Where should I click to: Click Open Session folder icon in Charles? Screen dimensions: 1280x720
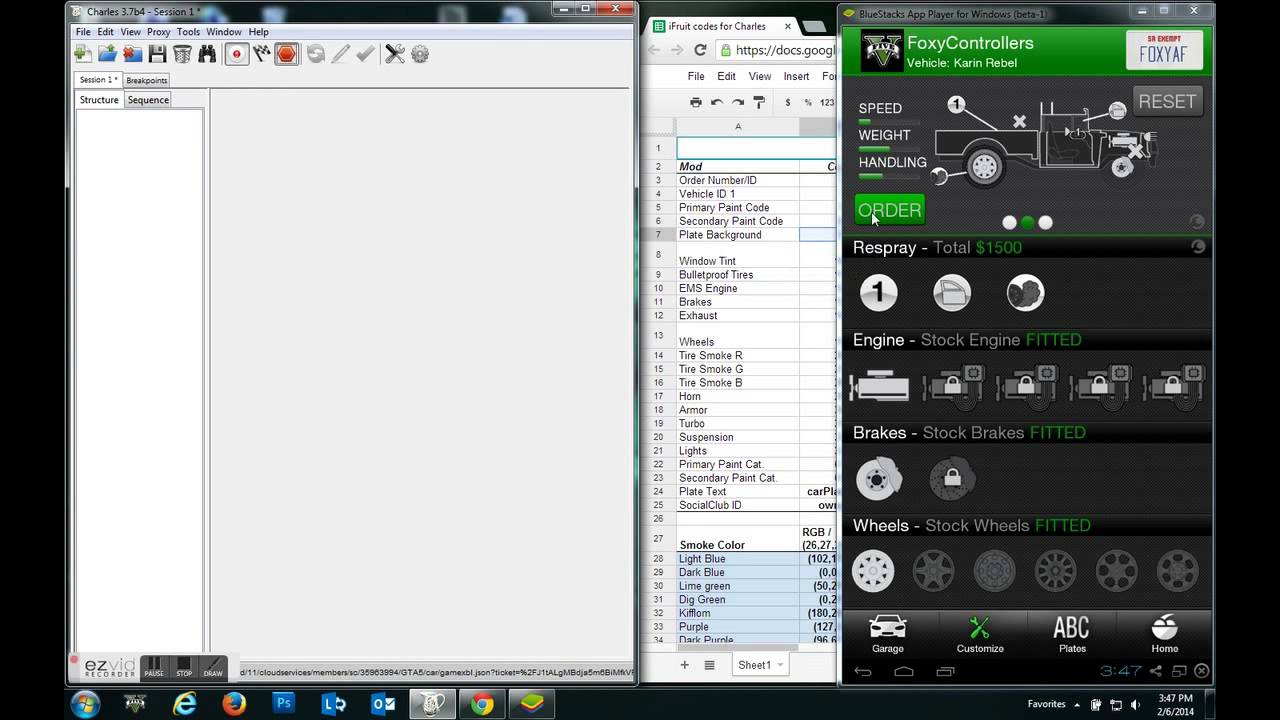click(x=108, y=54)
